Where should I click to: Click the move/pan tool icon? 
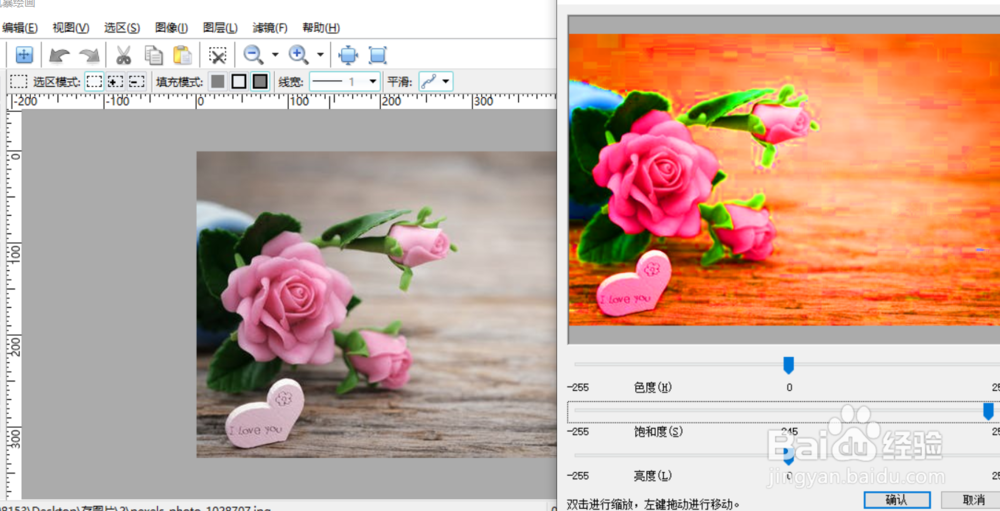[x=24, y=55]
